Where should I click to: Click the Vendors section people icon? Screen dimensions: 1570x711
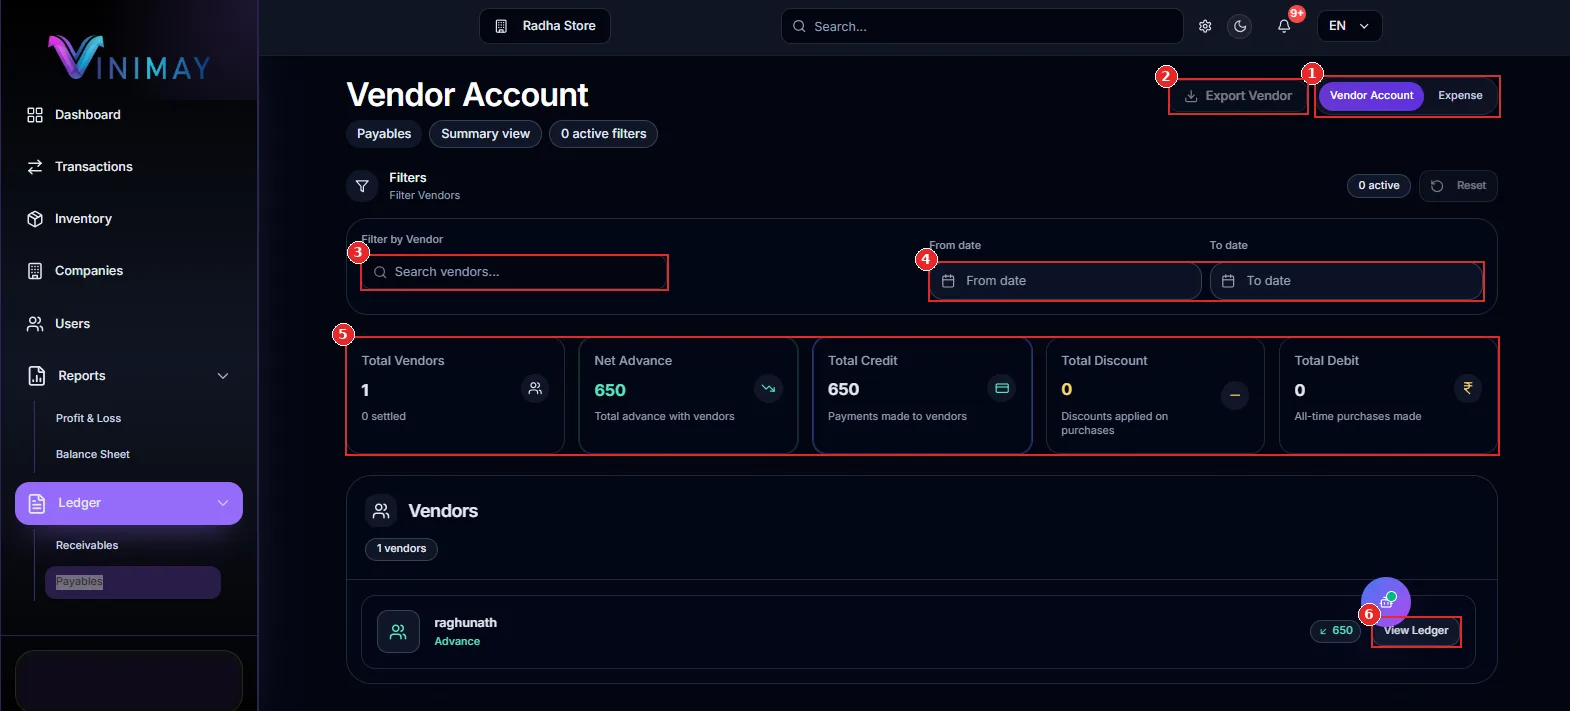coord(381,511)
